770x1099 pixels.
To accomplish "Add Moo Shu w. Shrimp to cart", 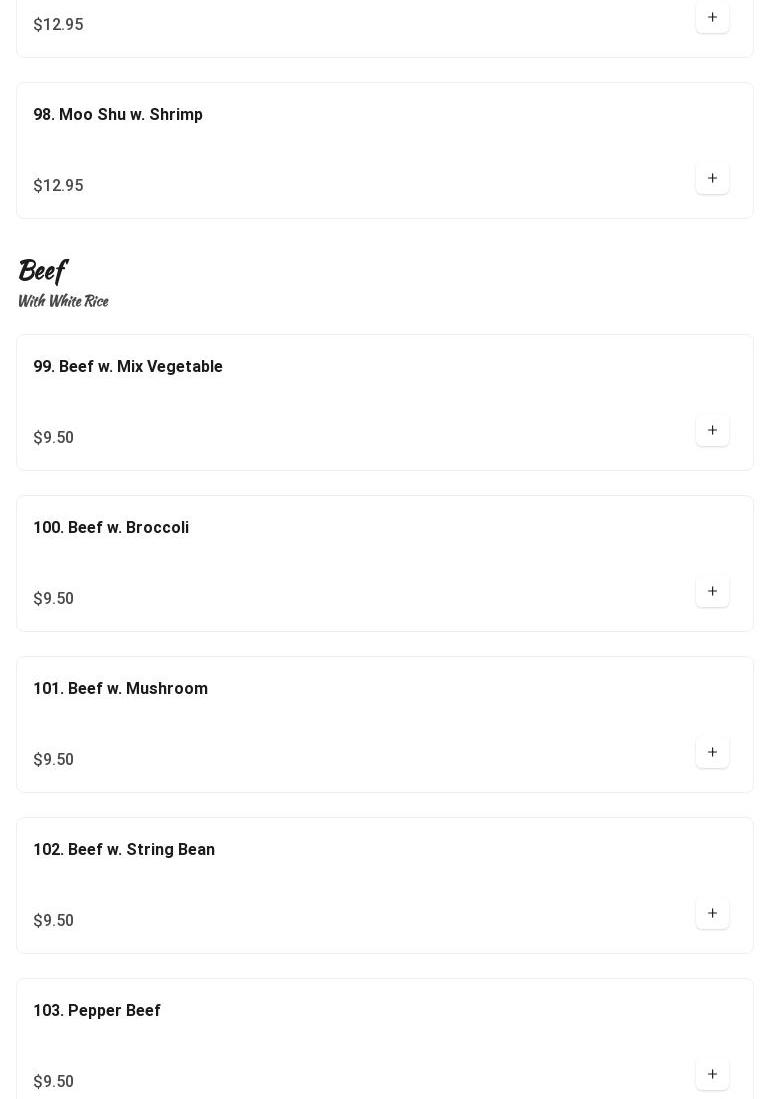I will click(712, 179).
